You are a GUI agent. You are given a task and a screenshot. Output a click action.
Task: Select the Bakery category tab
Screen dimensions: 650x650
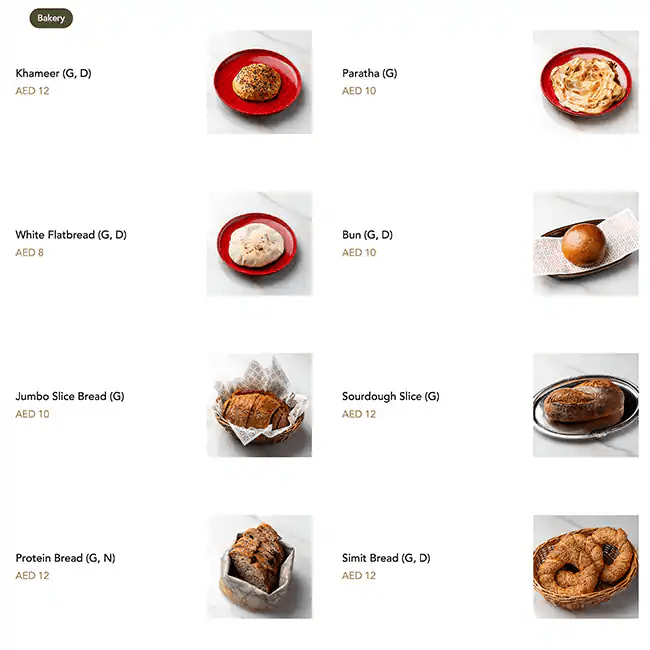pyautogui.click(x=51, y=18)
